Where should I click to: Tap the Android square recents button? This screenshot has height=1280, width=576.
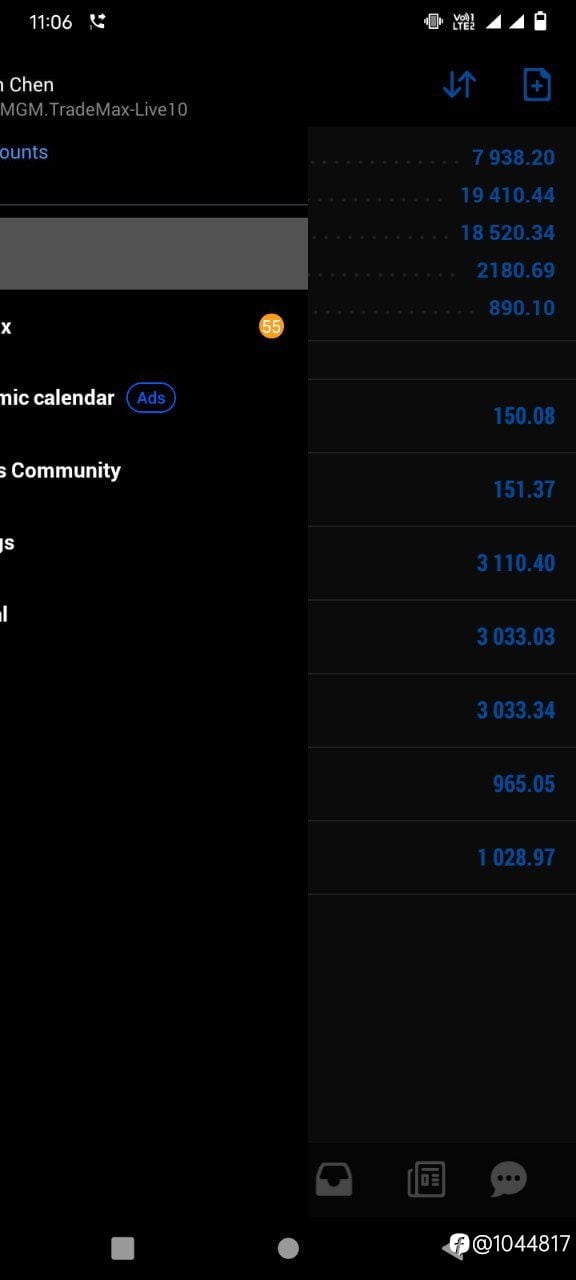tap(122, 1247)
